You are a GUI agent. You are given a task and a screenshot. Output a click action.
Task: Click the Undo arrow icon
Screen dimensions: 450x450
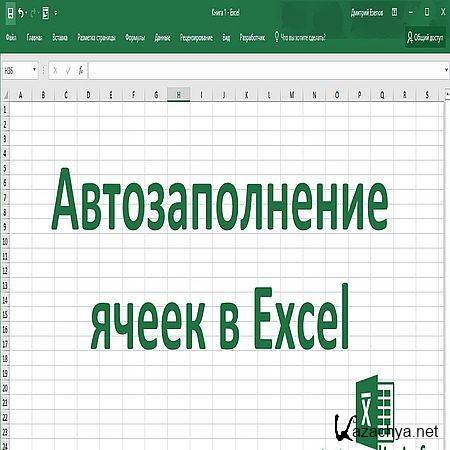(x=21, y=13)
